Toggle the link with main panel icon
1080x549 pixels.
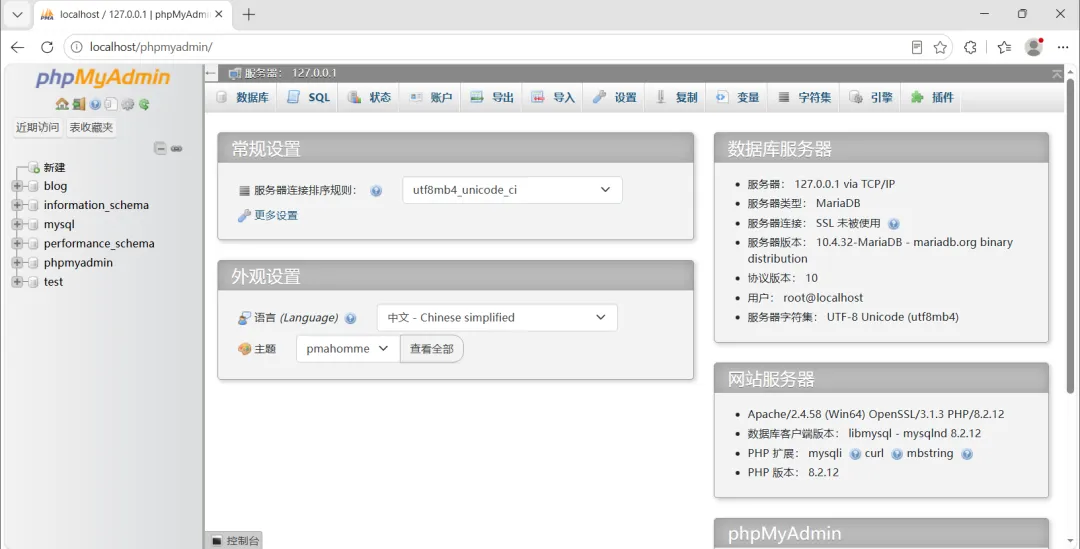point(176,148)
